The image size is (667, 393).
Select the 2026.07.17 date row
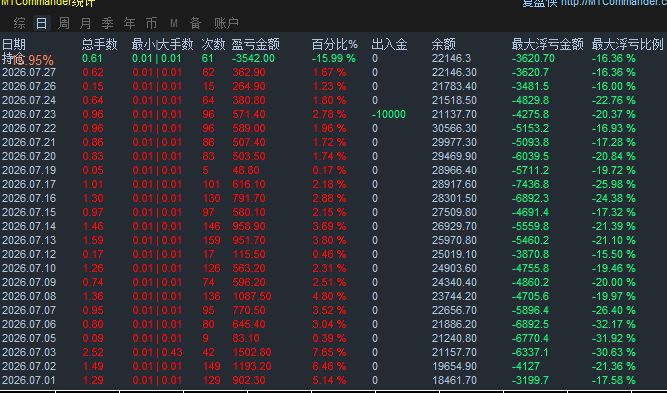[x=29, y=185]
